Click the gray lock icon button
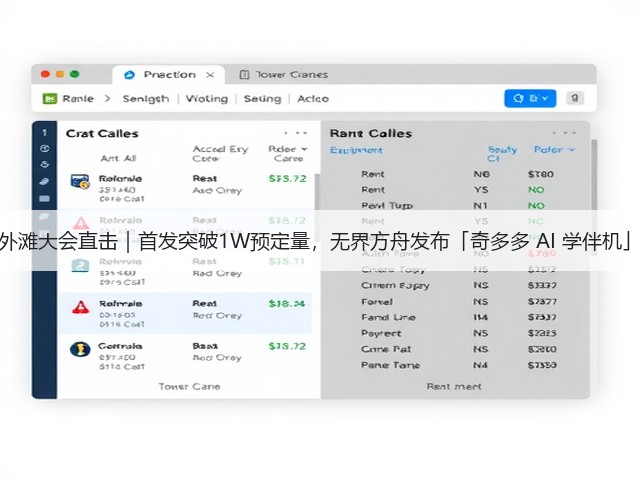 575,98
